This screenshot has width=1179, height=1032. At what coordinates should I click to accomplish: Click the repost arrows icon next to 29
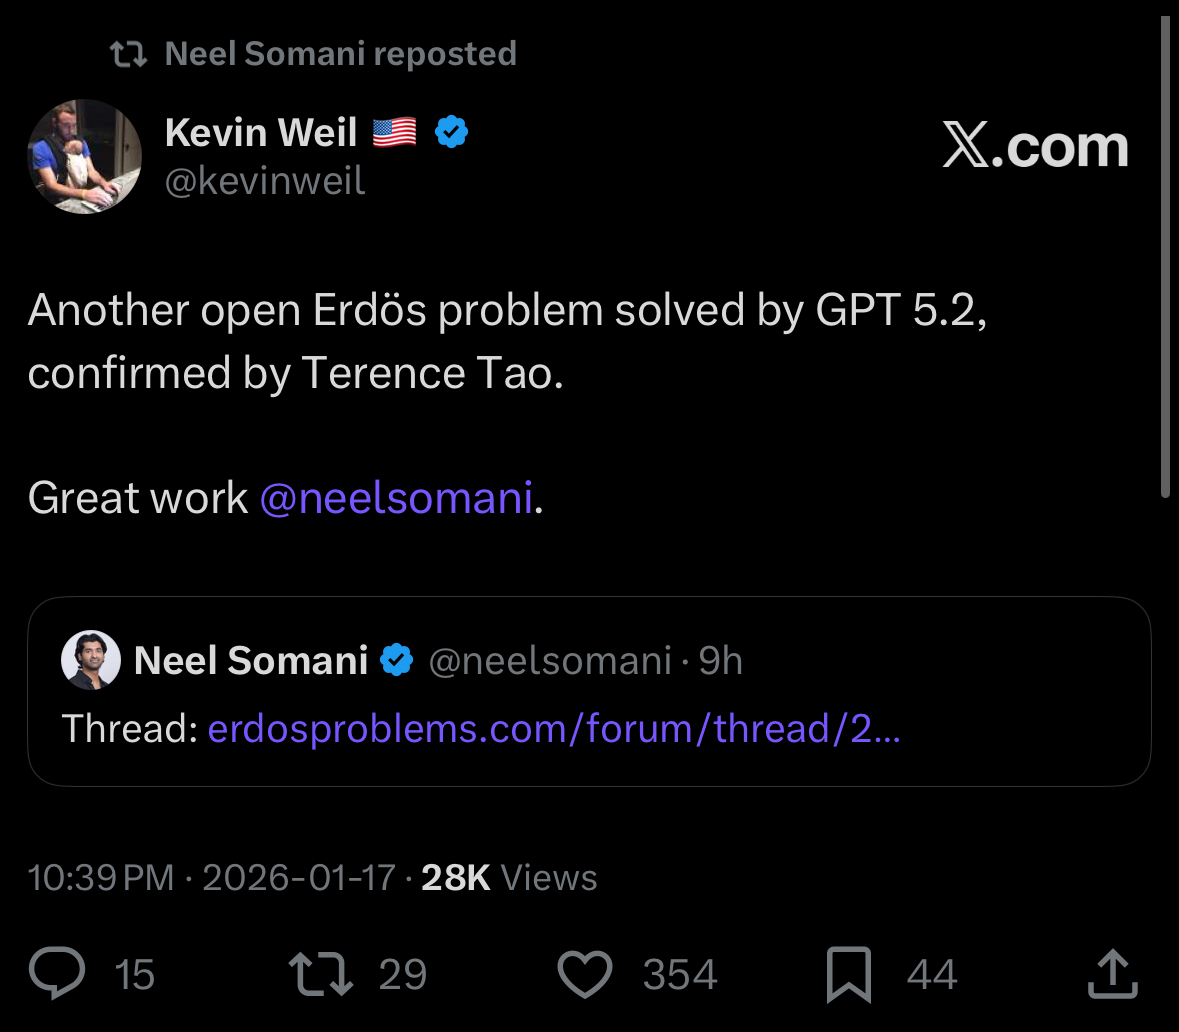(320, 974)
